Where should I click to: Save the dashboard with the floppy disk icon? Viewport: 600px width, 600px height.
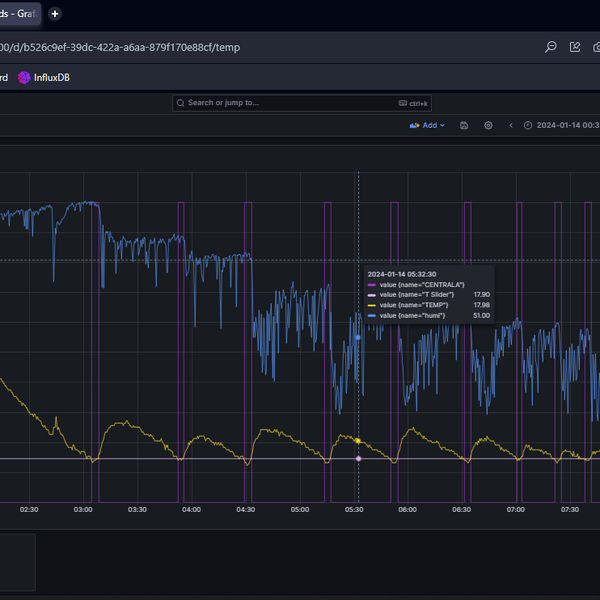465,126
